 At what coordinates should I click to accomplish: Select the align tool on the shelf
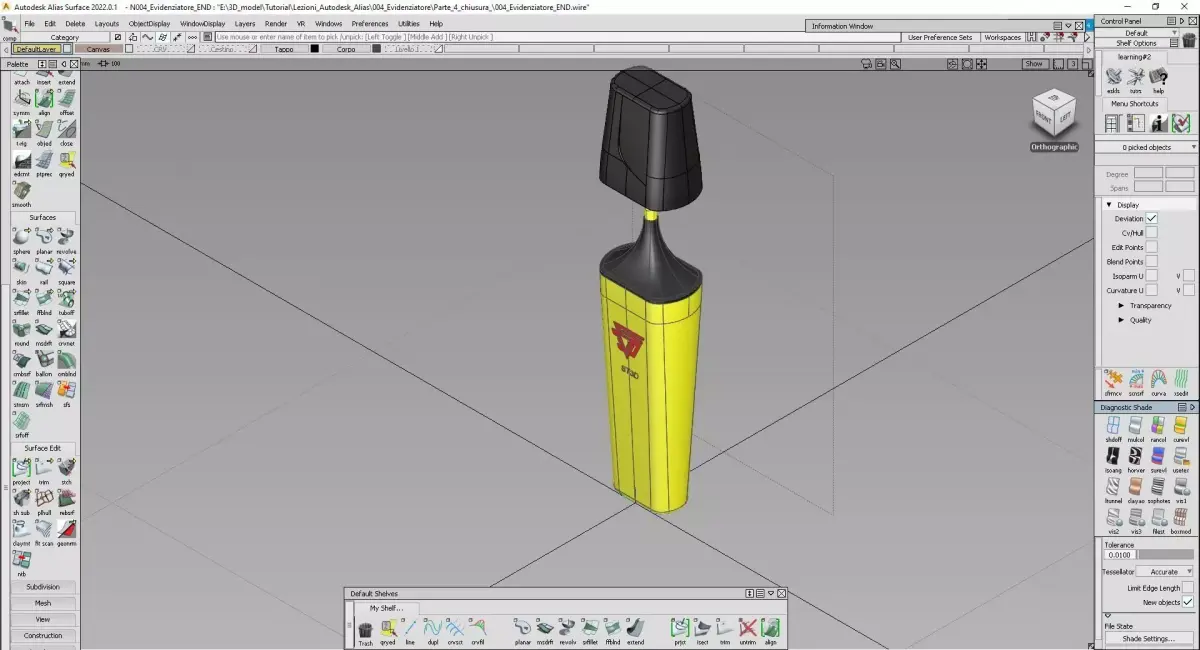tap(772, 625)
